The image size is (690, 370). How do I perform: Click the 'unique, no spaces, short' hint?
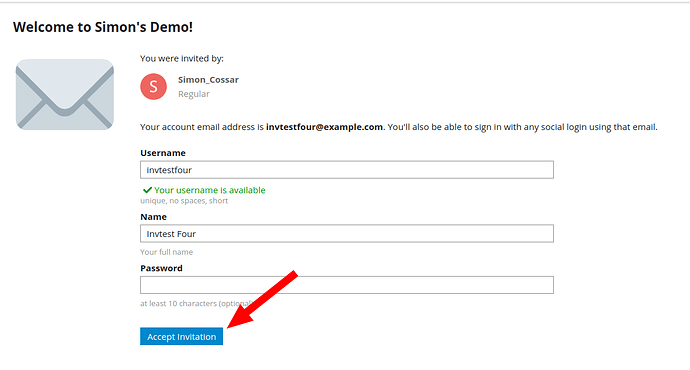point(184,201)
